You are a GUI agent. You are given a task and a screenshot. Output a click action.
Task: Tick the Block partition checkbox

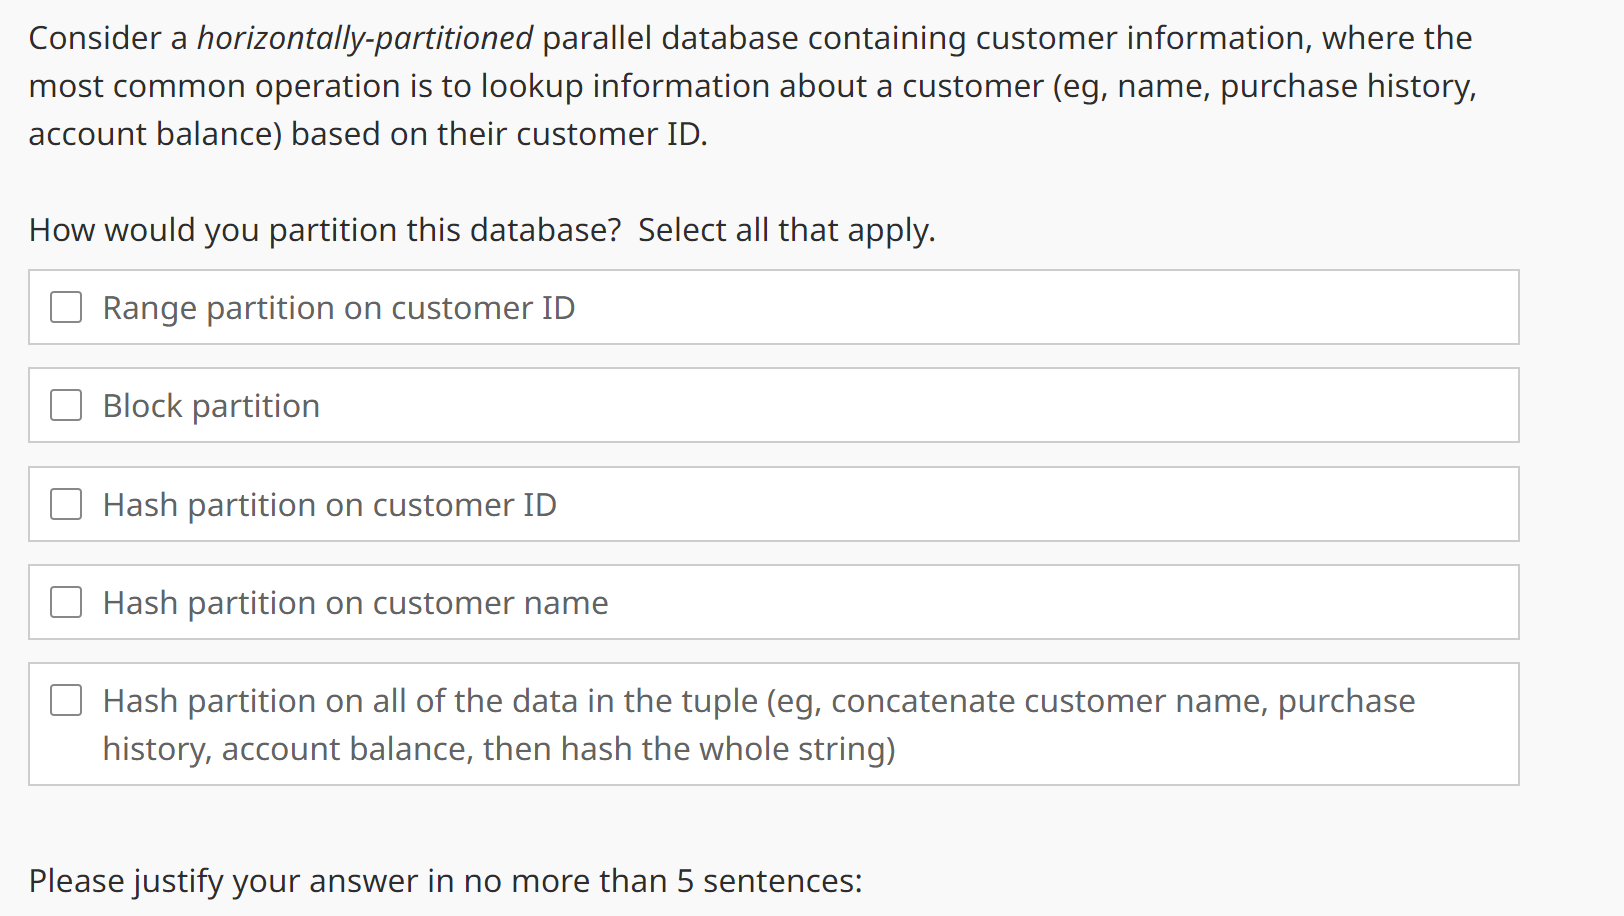pyautogui.click(x=66, y=405)
